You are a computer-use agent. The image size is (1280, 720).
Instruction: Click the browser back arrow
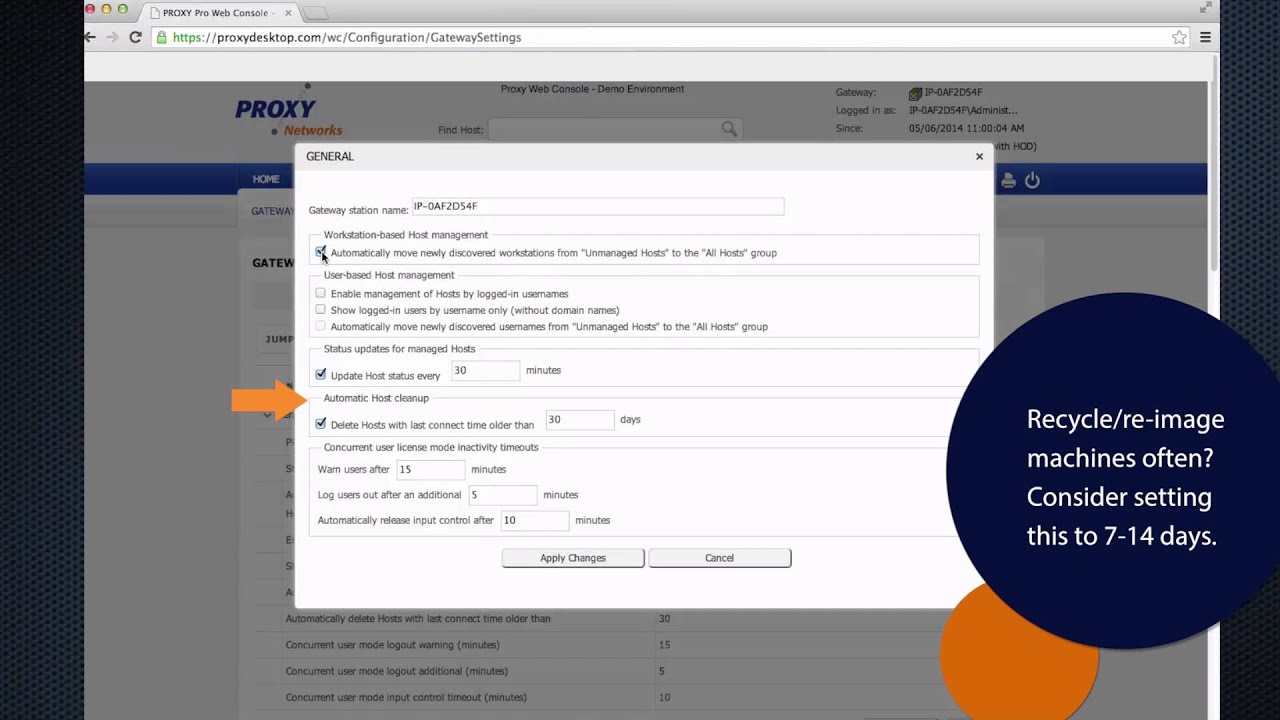point(90,37)
